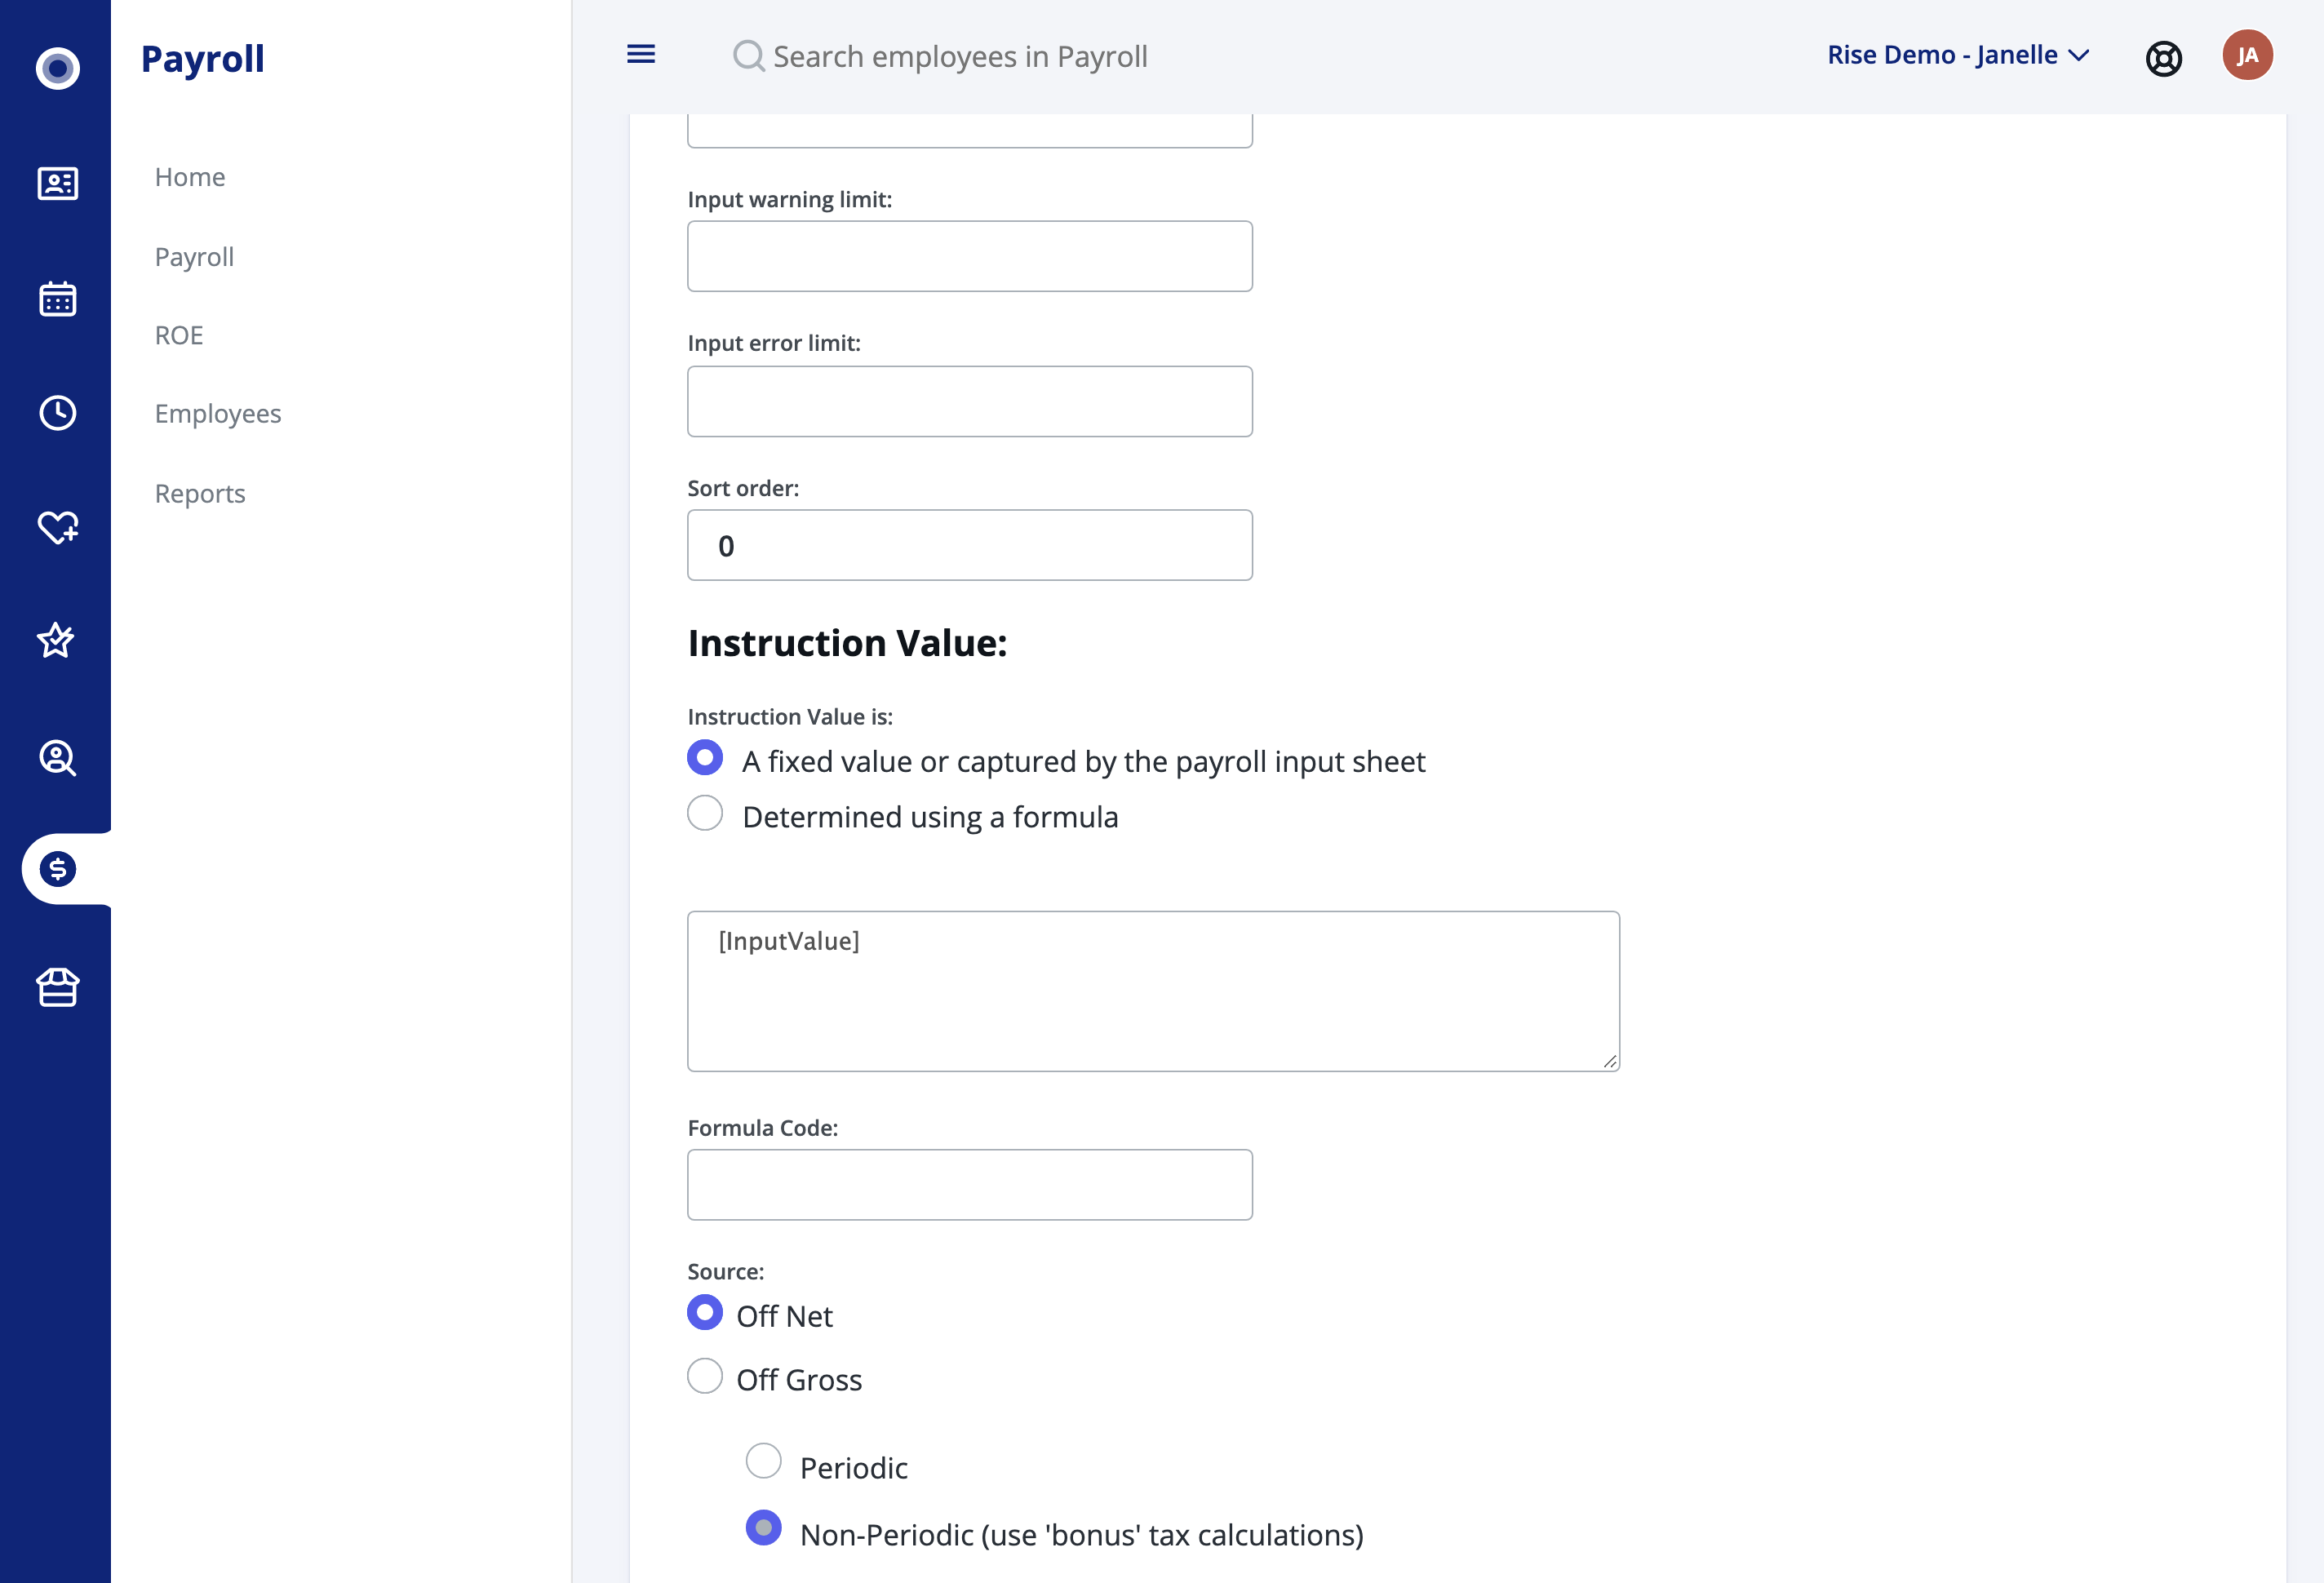Open the heart benefits sidebar icon

(57, 527)
